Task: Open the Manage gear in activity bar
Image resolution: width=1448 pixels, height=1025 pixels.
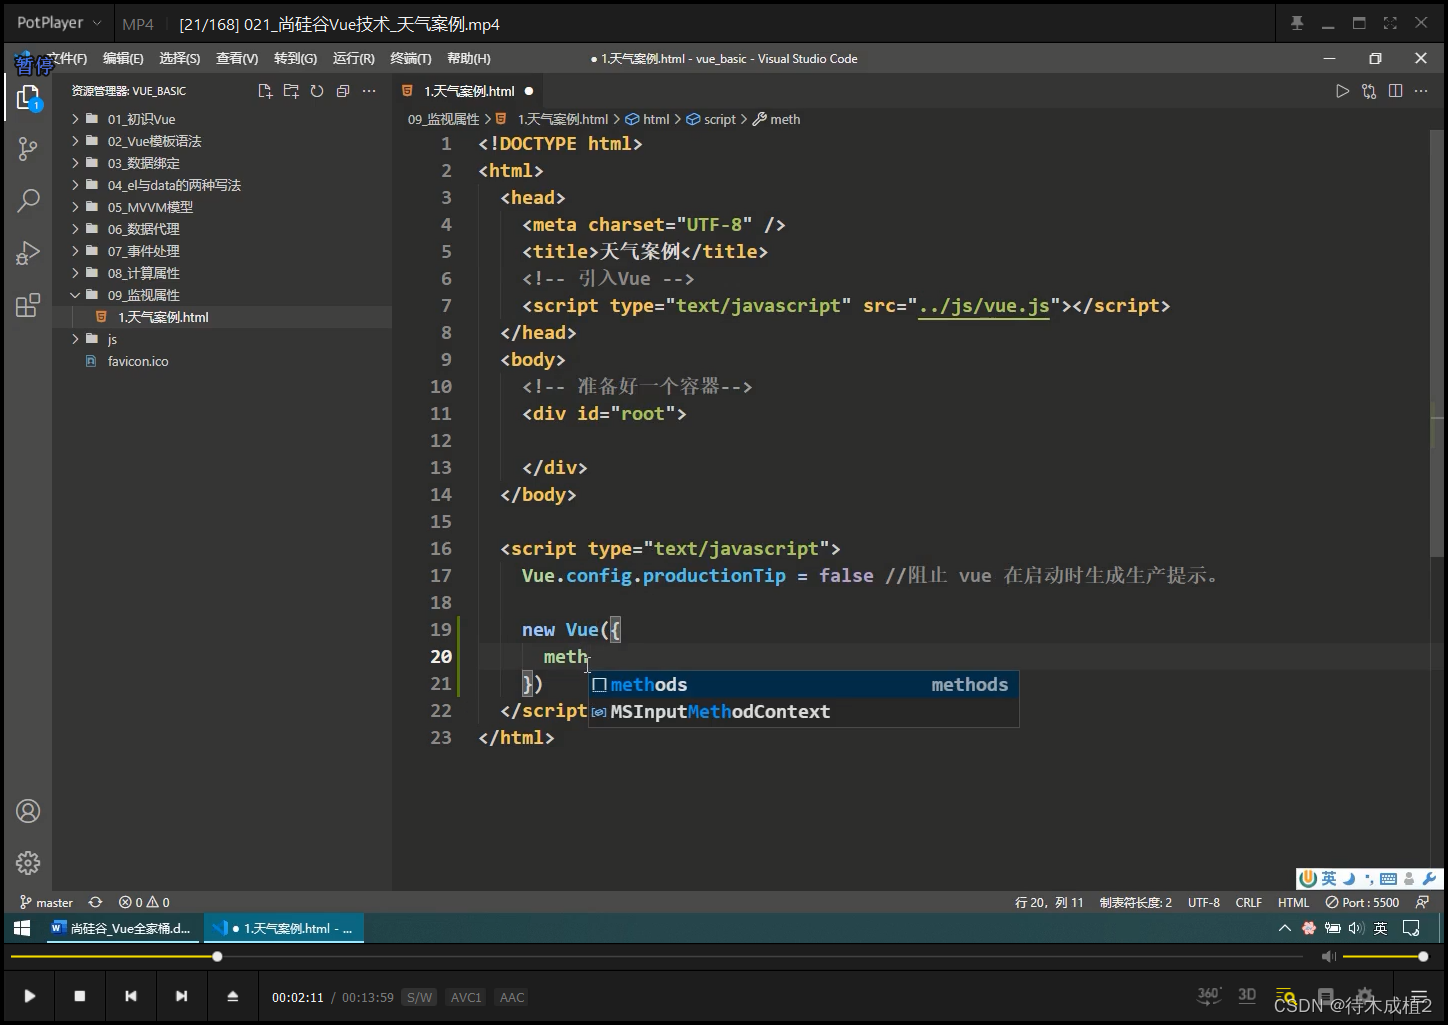Action: point(28,862)
